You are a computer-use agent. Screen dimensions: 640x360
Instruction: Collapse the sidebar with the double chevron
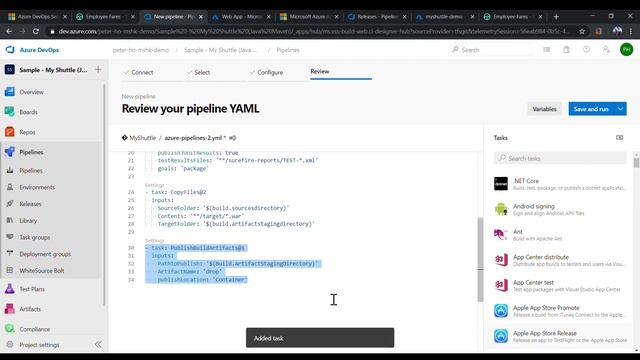98,344
